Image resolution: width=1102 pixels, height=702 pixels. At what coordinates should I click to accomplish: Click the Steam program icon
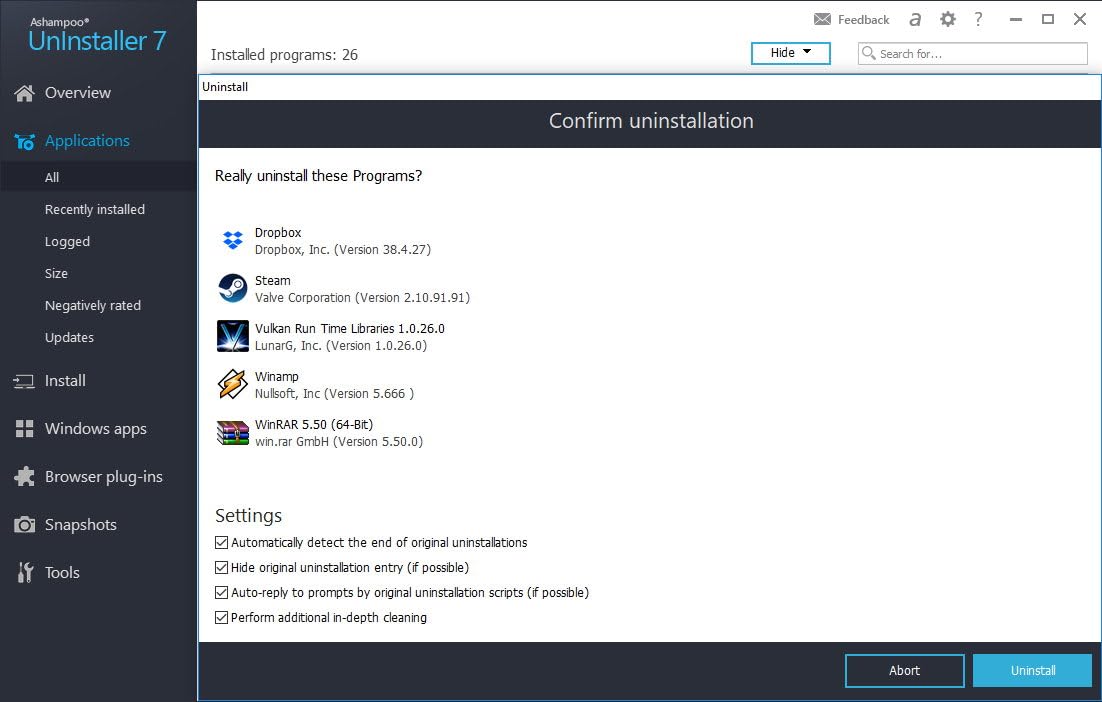tap(233, 288)
